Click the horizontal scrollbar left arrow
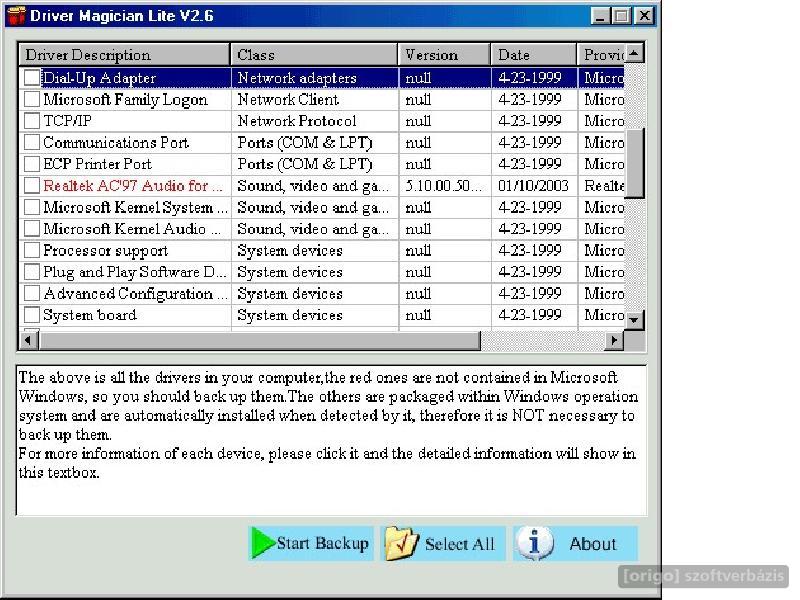 (x=29, y=340)
